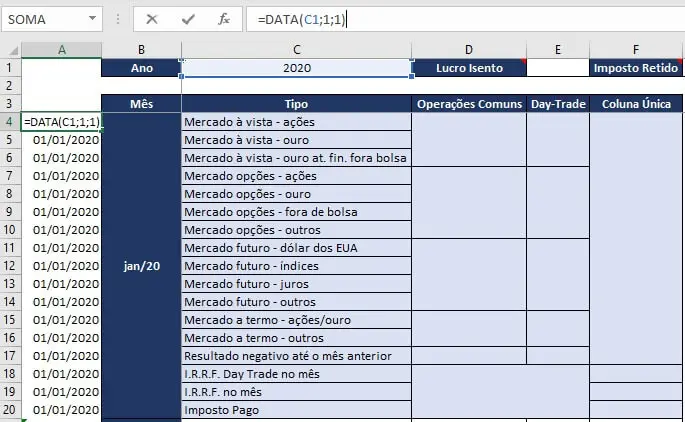Click Mercado à vista - ouro cell

(x=297, y=140)
